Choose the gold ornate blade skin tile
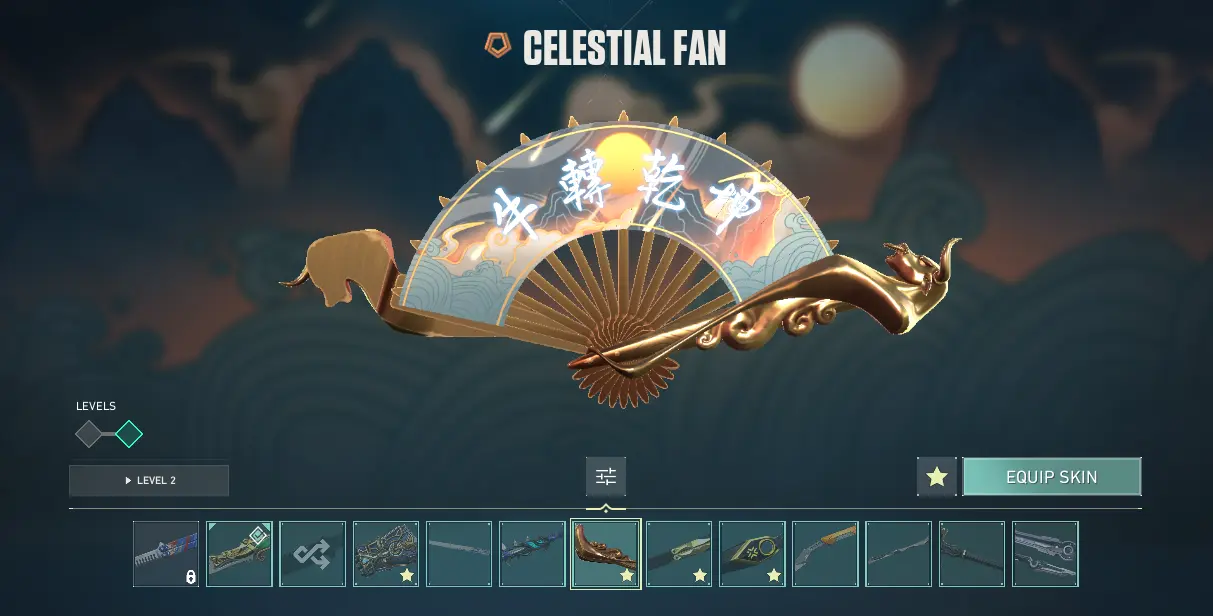The height and width of the screenshot is (616, 1213). [x=239, y=554]
